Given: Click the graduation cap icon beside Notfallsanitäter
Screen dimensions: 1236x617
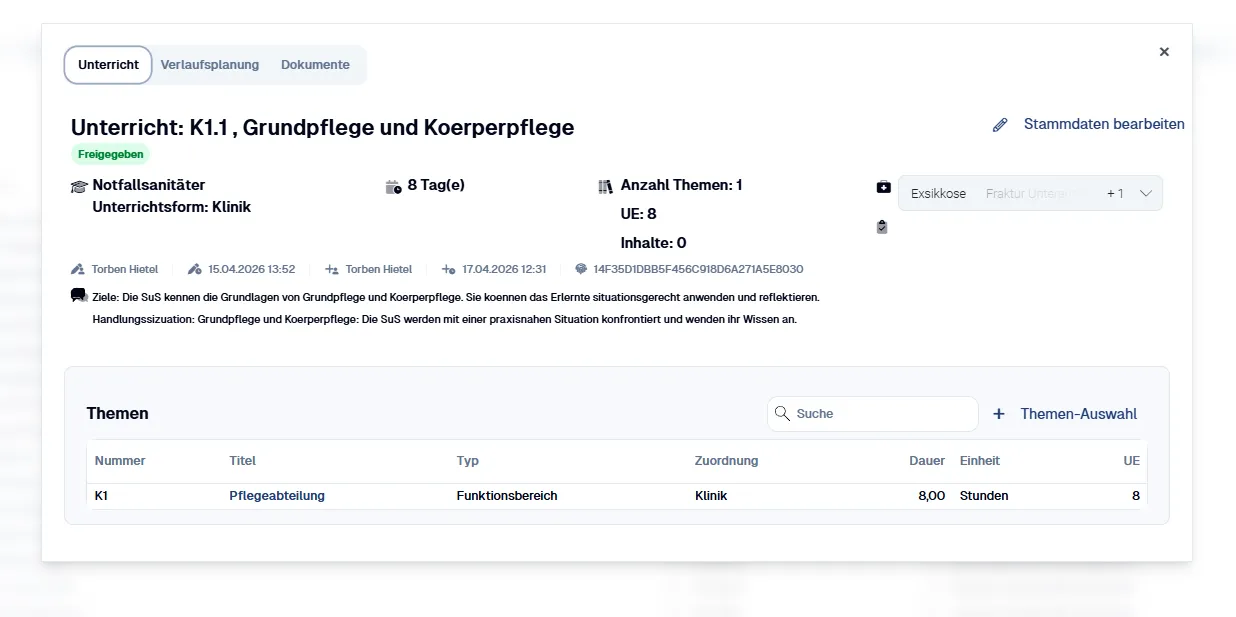Looking at the screenshot, I should pyautogui.click(x=79, y=185).
